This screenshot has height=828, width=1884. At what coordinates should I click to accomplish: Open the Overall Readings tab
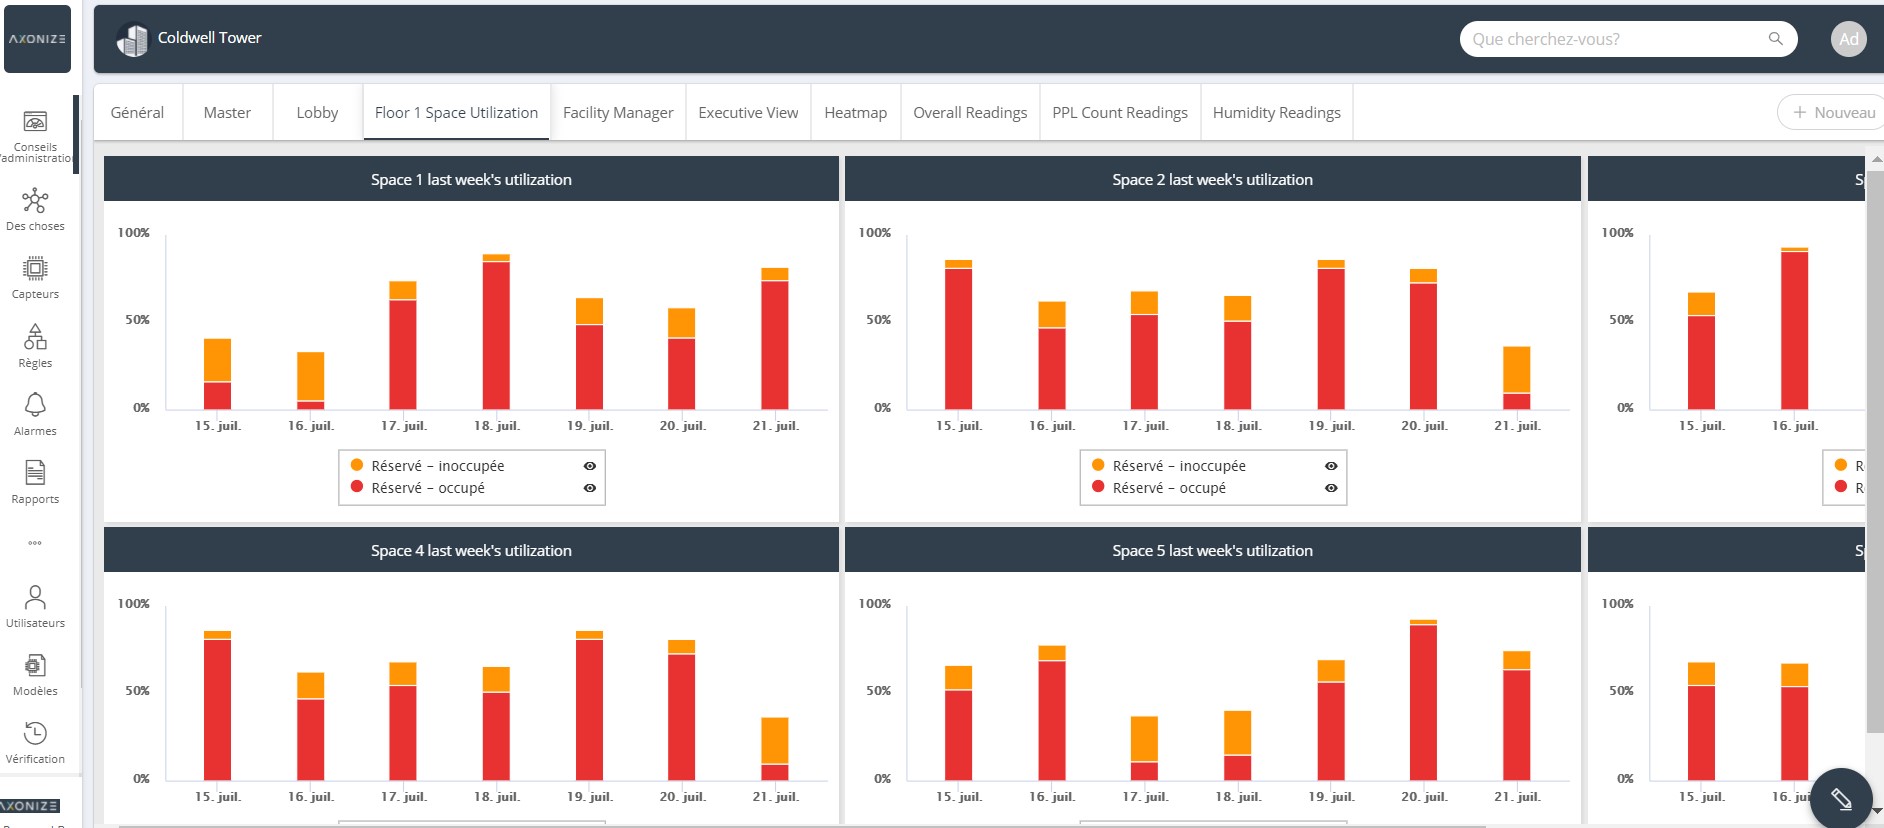[x=970, y=113]
